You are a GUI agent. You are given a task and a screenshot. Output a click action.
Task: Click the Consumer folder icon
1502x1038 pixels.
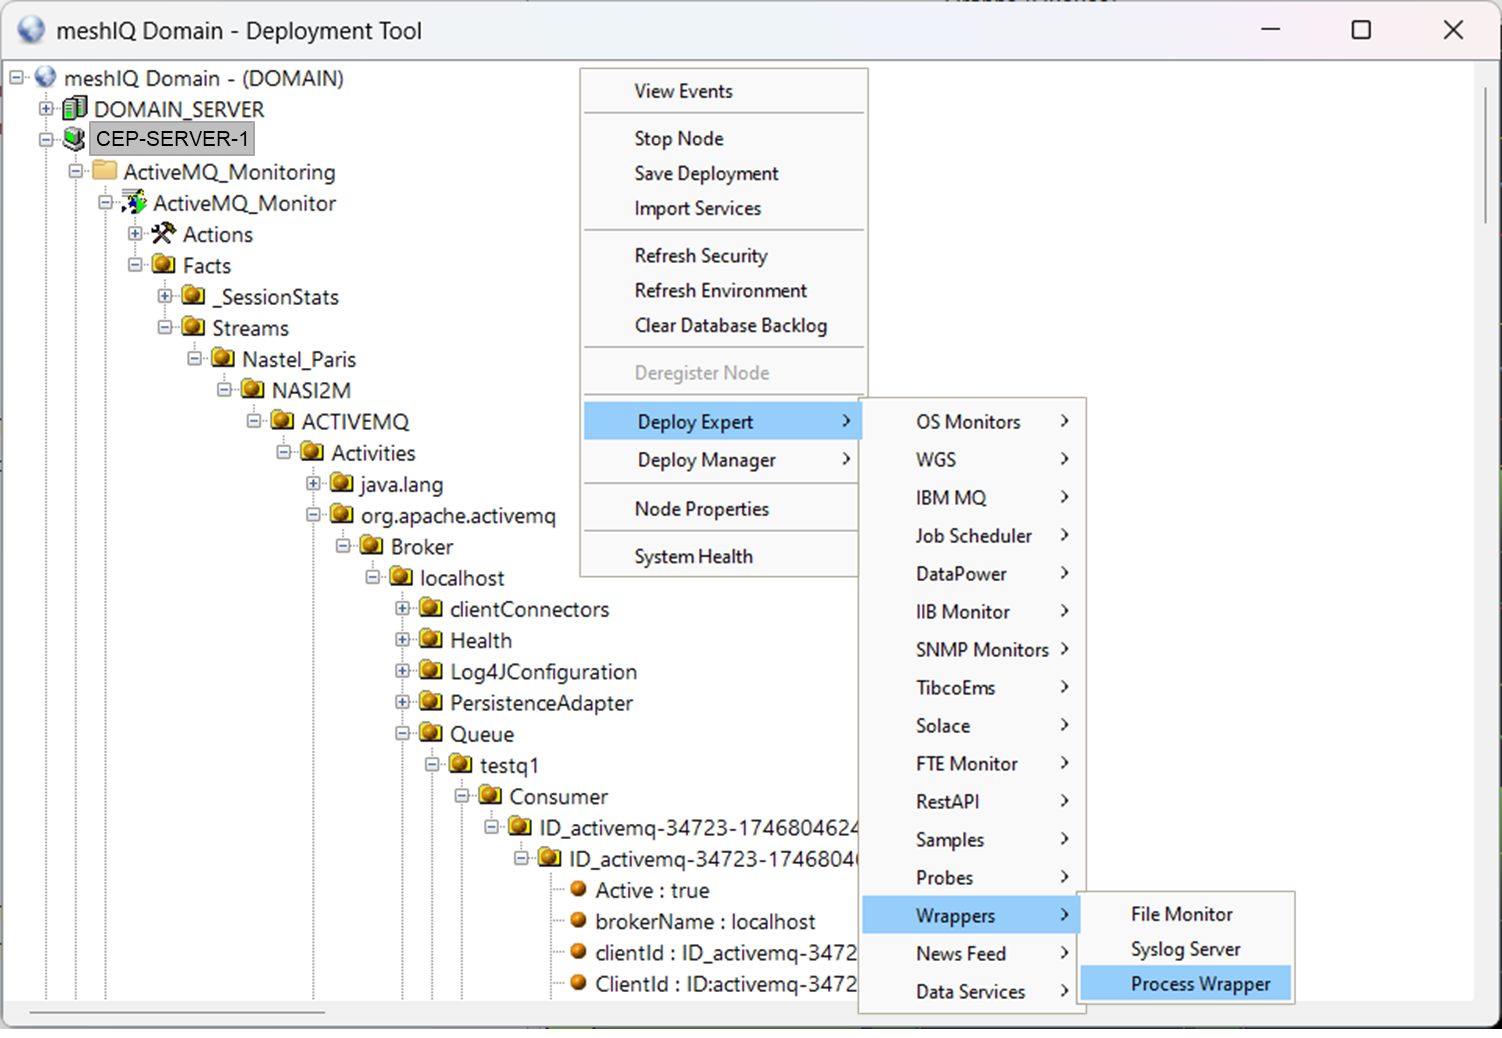click(x=491, y=794)
